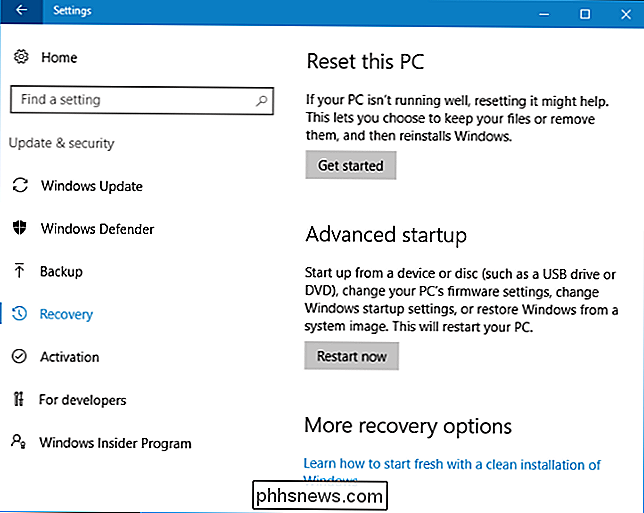Close the Settings window
Viewport: 644px width, 513px height.
click(626, 14)
